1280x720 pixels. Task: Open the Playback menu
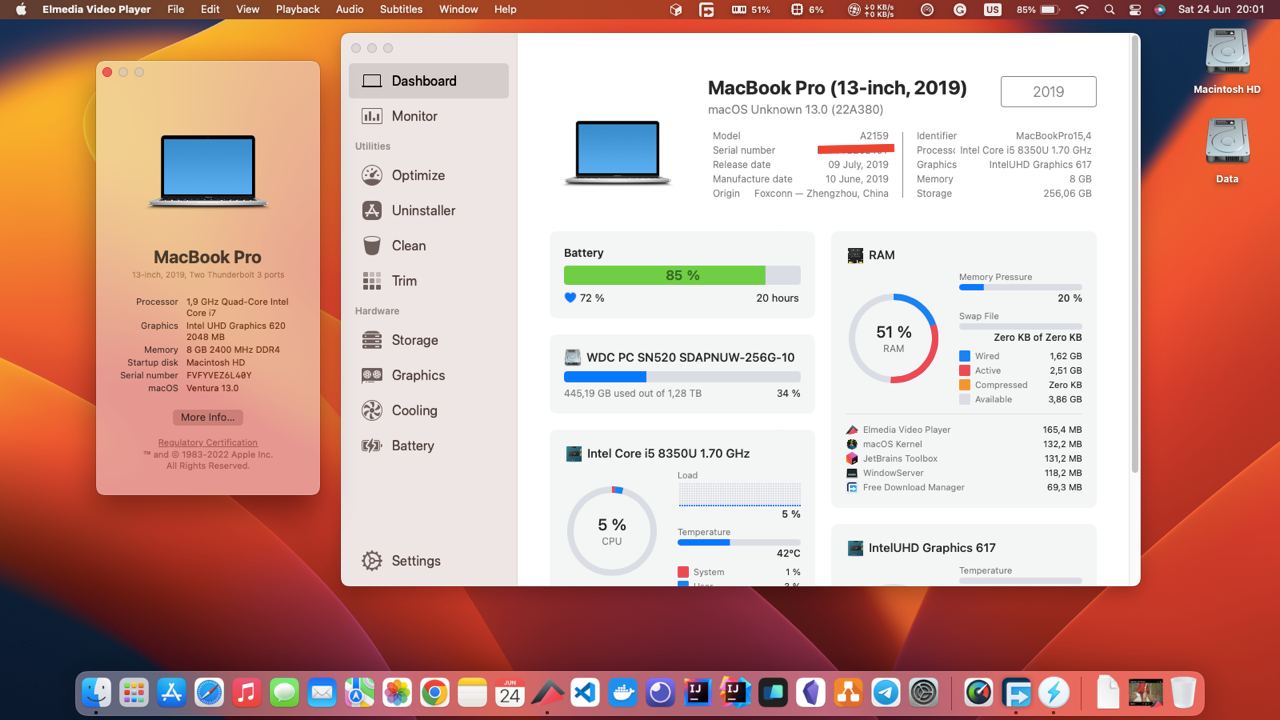point(298,9)
